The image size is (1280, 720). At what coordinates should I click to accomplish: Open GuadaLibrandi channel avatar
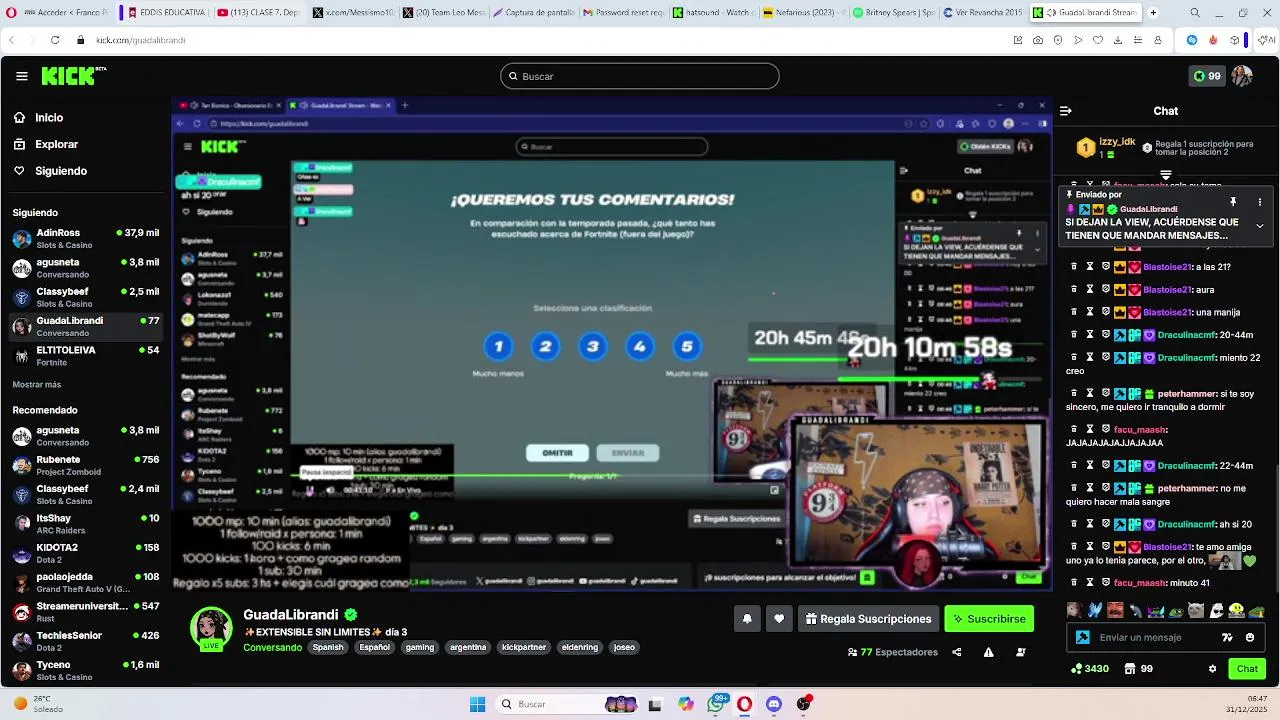211,627
